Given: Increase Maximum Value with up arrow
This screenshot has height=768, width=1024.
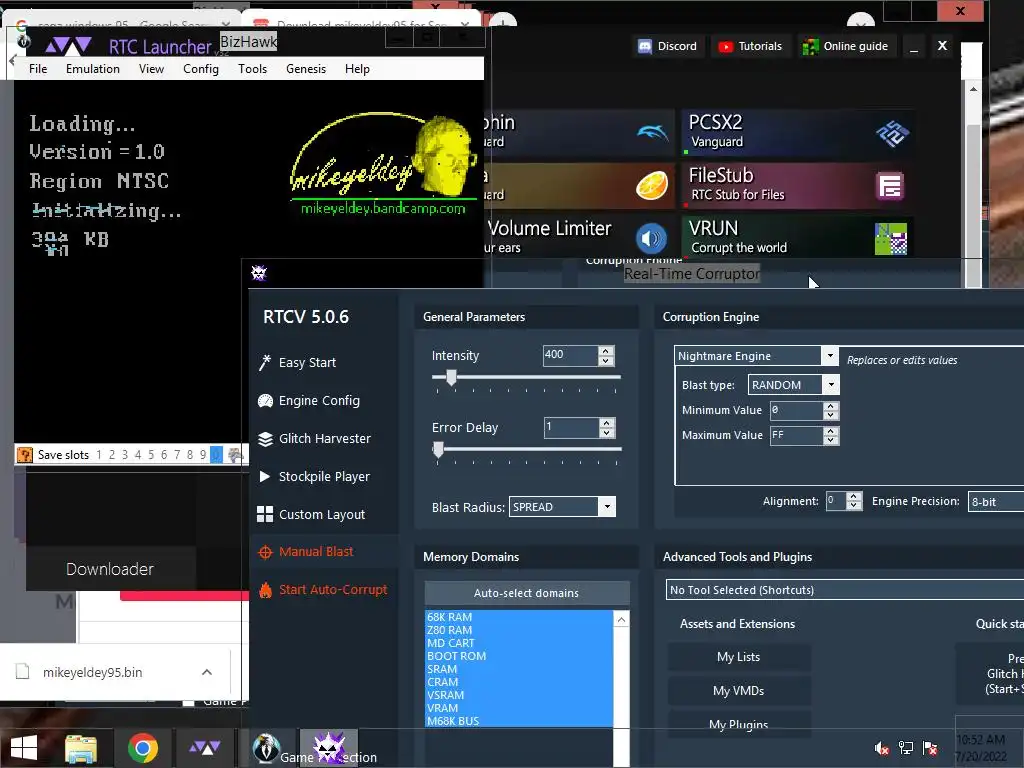Looking at the screenshot, I should coord(831,431).
